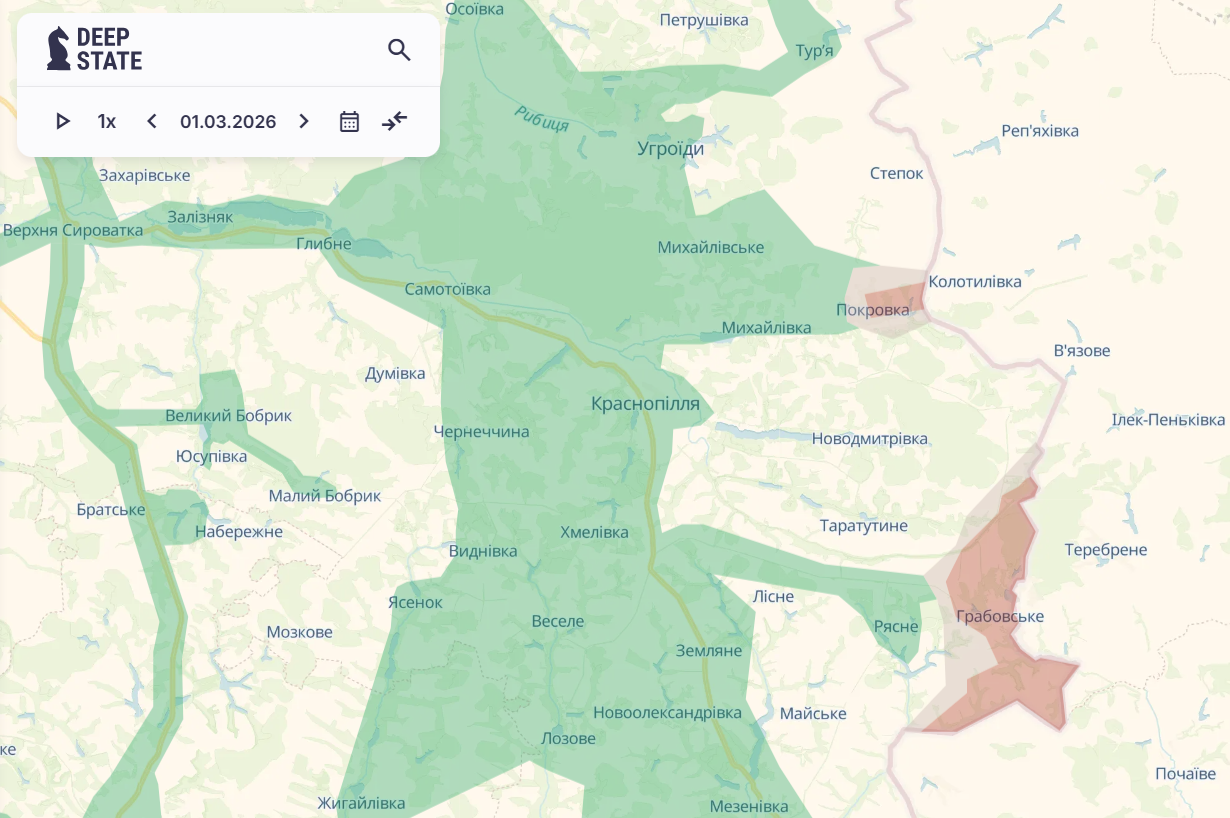Click the DeepState knight logo

[60, 49]
